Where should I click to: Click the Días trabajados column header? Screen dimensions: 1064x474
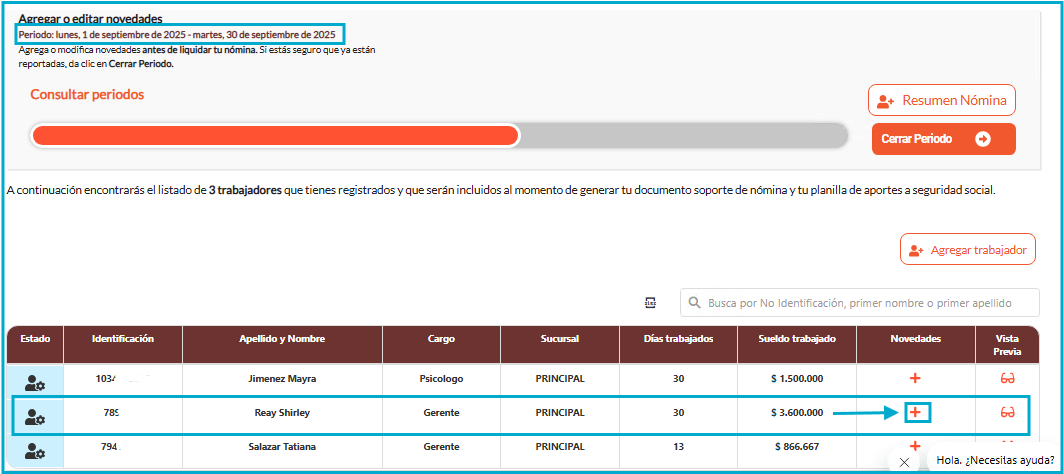pyautogui.click(x=679, y=339)
